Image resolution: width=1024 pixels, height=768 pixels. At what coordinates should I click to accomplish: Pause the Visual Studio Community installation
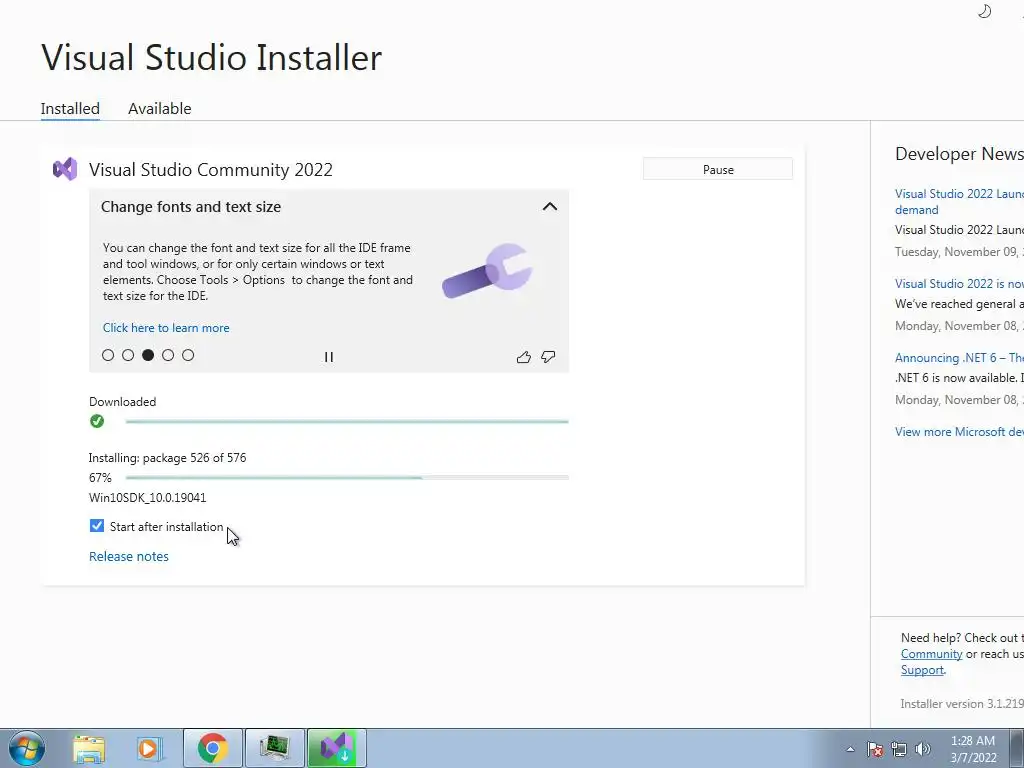[718, 169]
